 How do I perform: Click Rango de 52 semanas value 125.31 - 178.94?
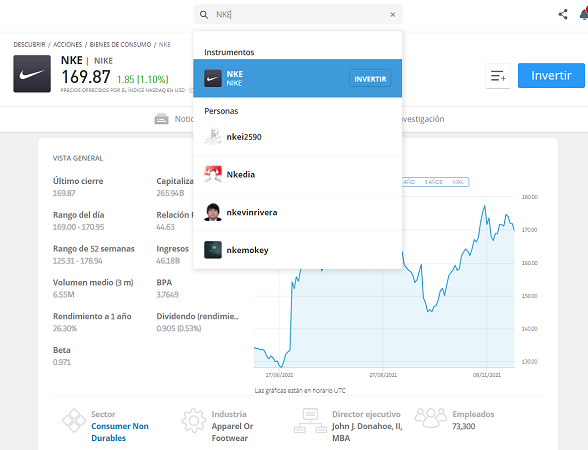(78, 261)
